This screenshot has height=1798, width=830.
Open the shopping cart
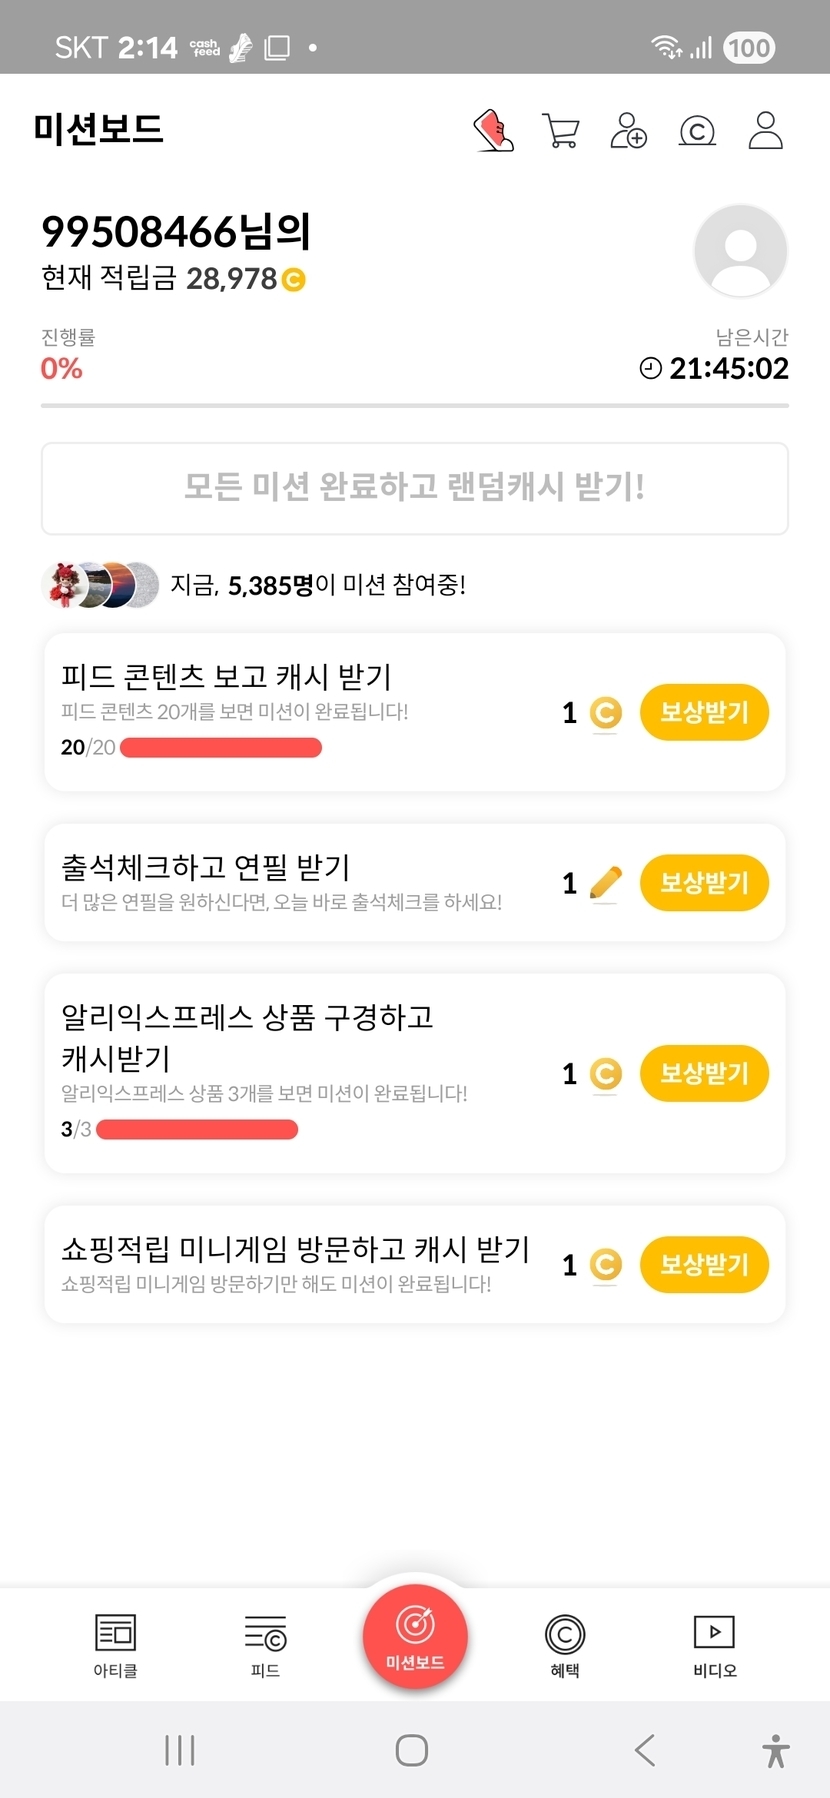pos(561,130)
